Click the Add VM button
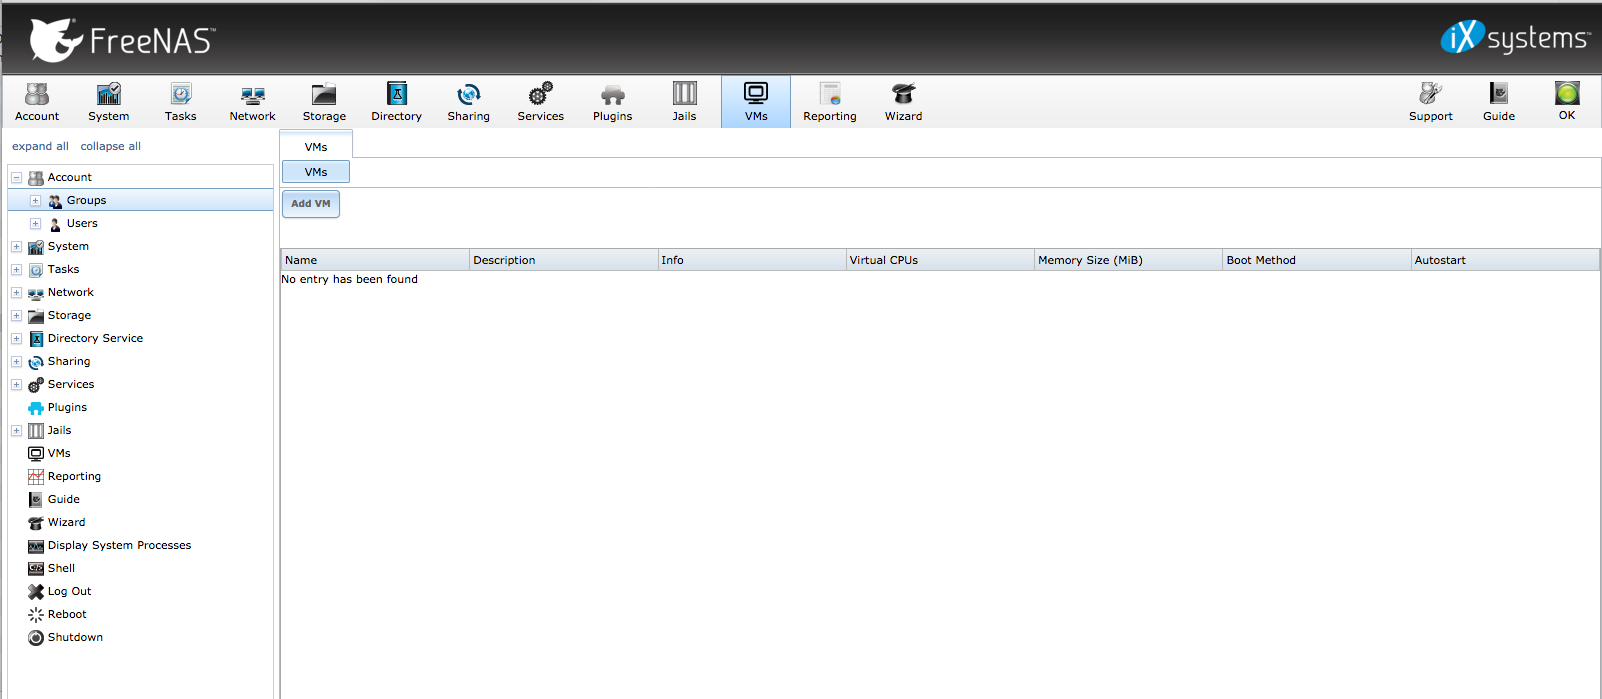Viewport: 1602px width, 699px height. click(311, 204)
